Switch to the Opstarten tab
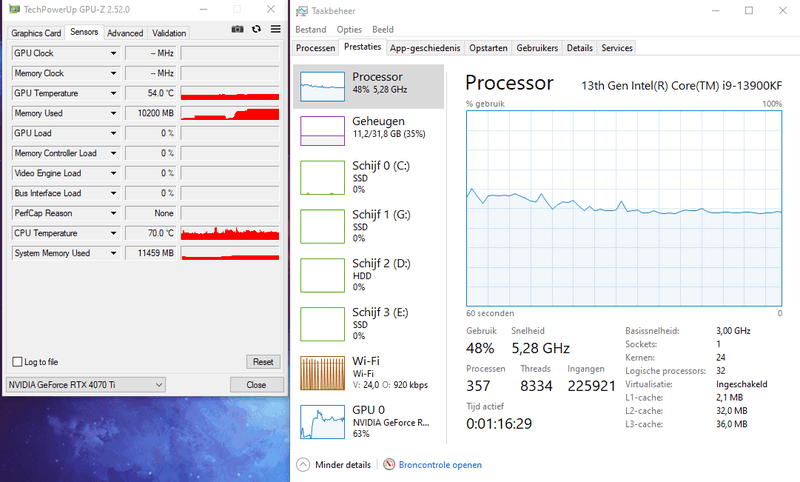The image size is (800, 482). (x=488, y=48)
